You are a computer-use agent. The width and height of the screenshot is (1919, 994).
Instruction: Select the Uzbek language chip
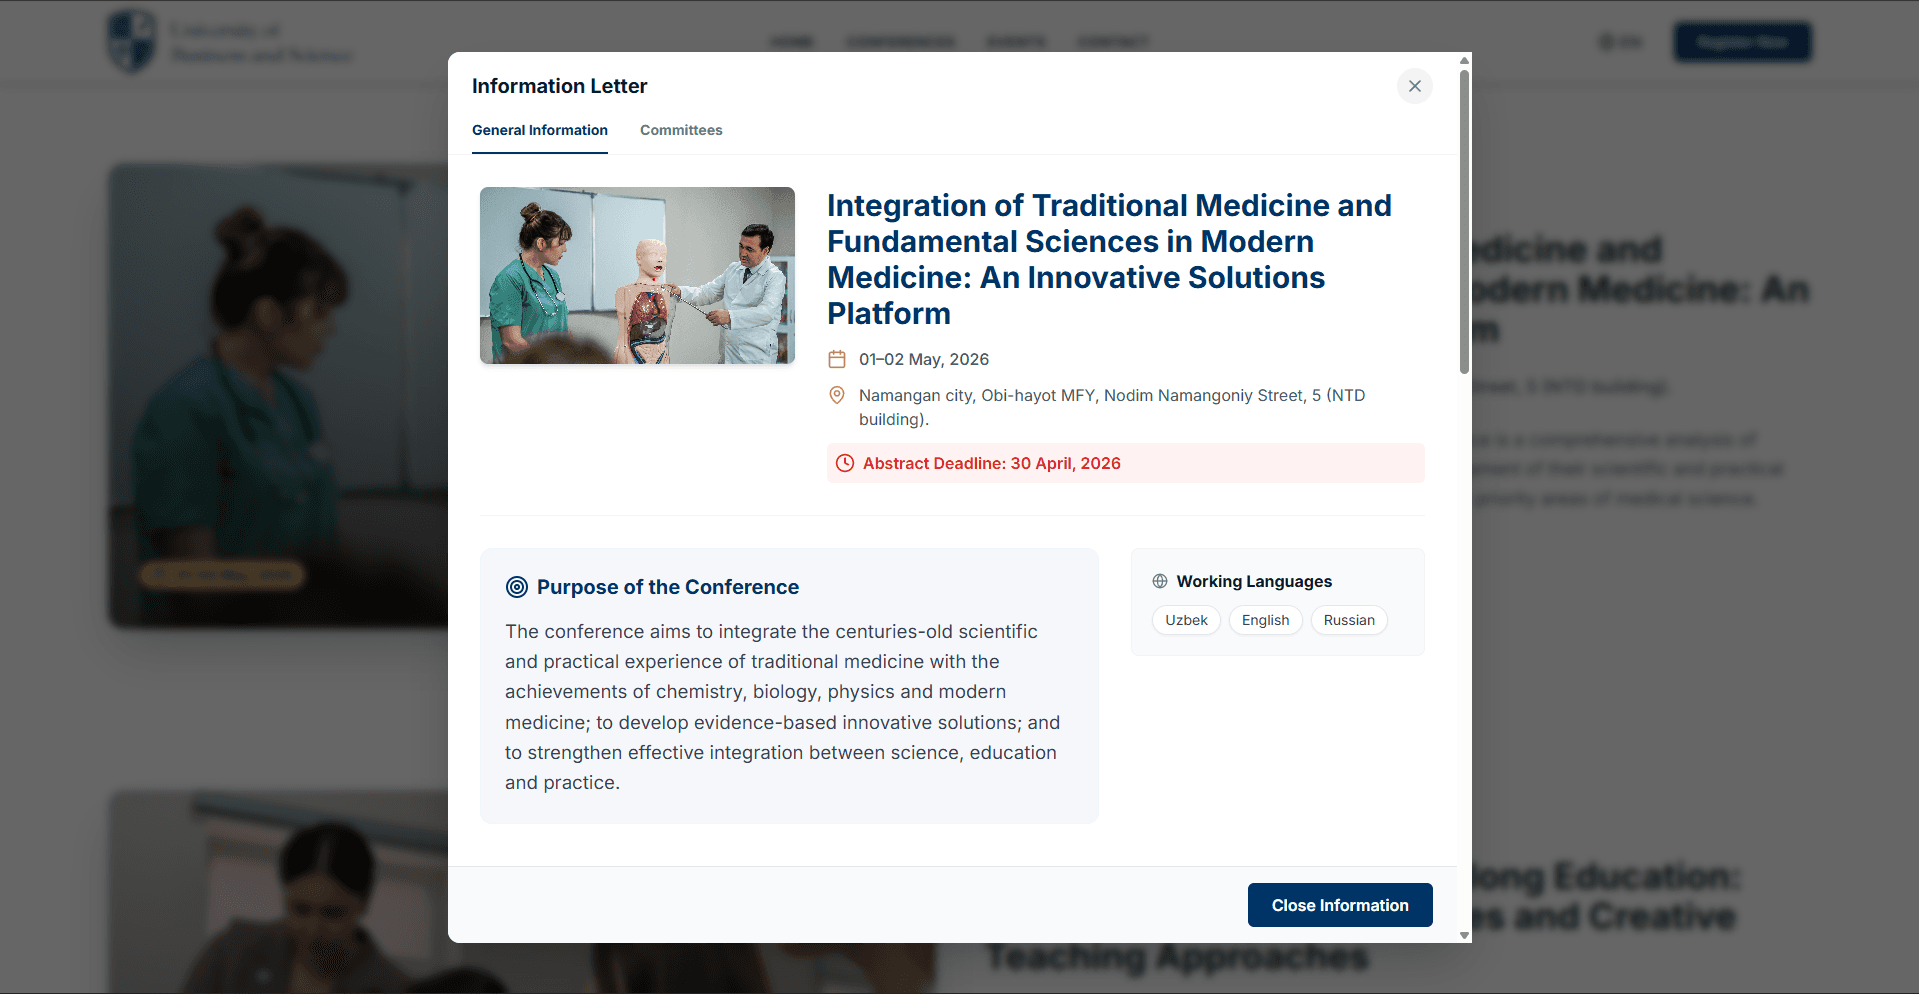coord(1186,620)
